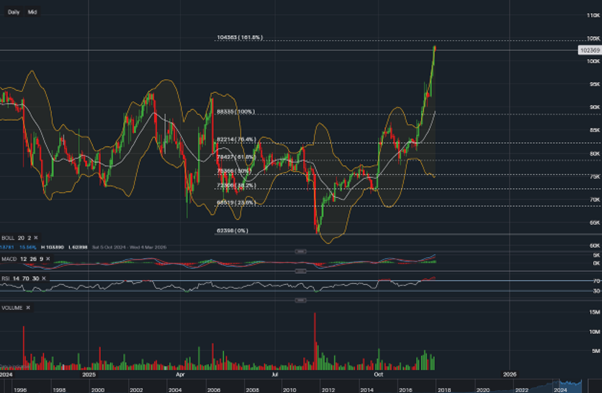Click the Apr date axis label
The height and width of the screenshot is (393, 602).
(180, 374)
